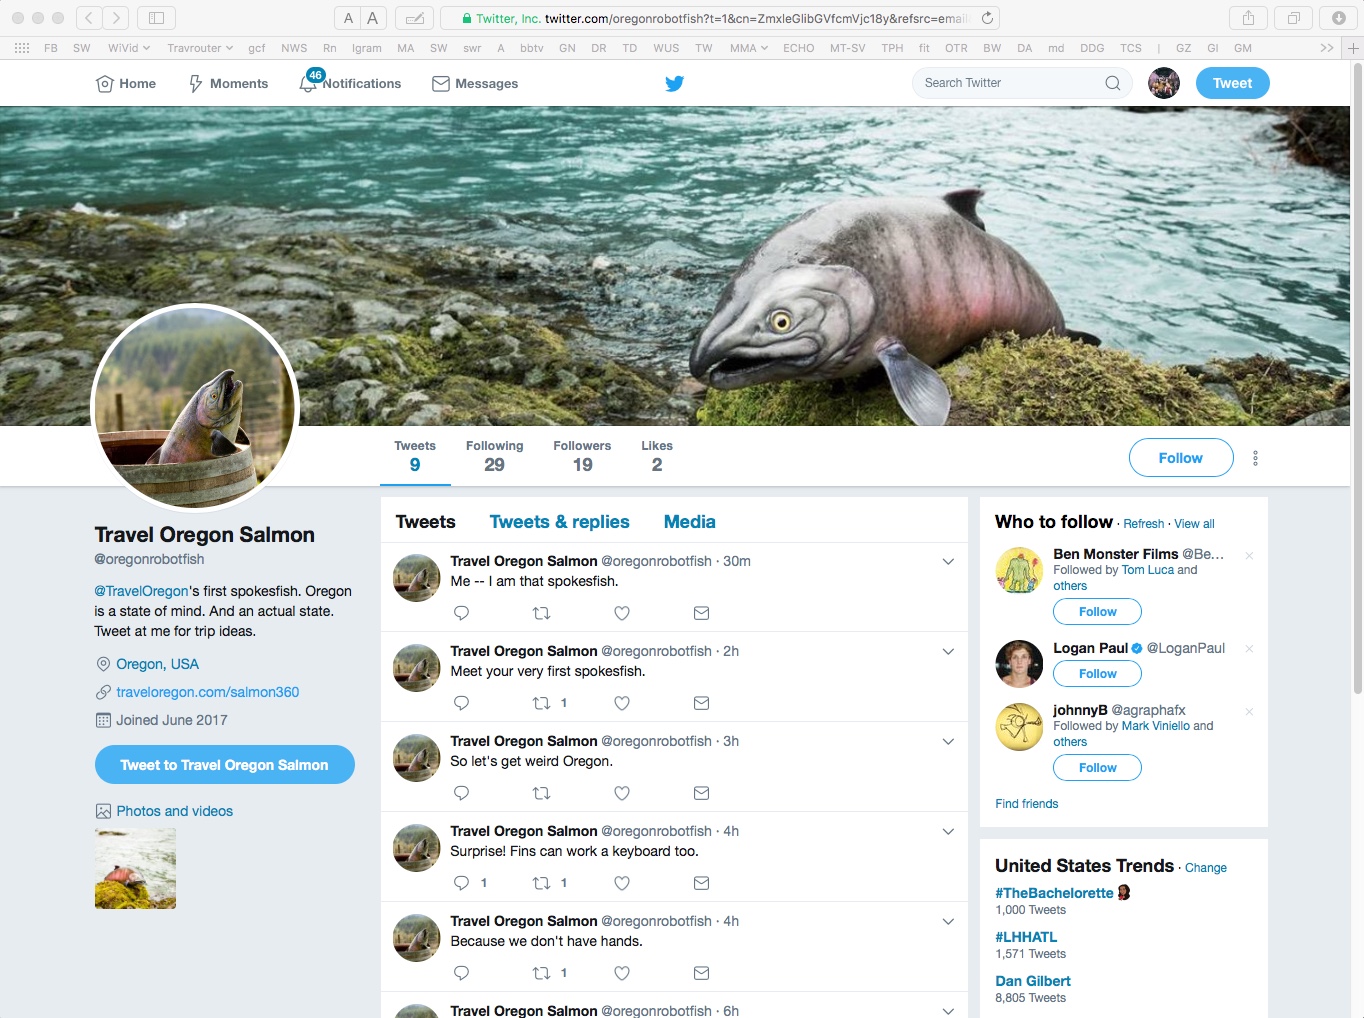Retweet "Fins can work a keyboard" tweet

tap(541, 883)
